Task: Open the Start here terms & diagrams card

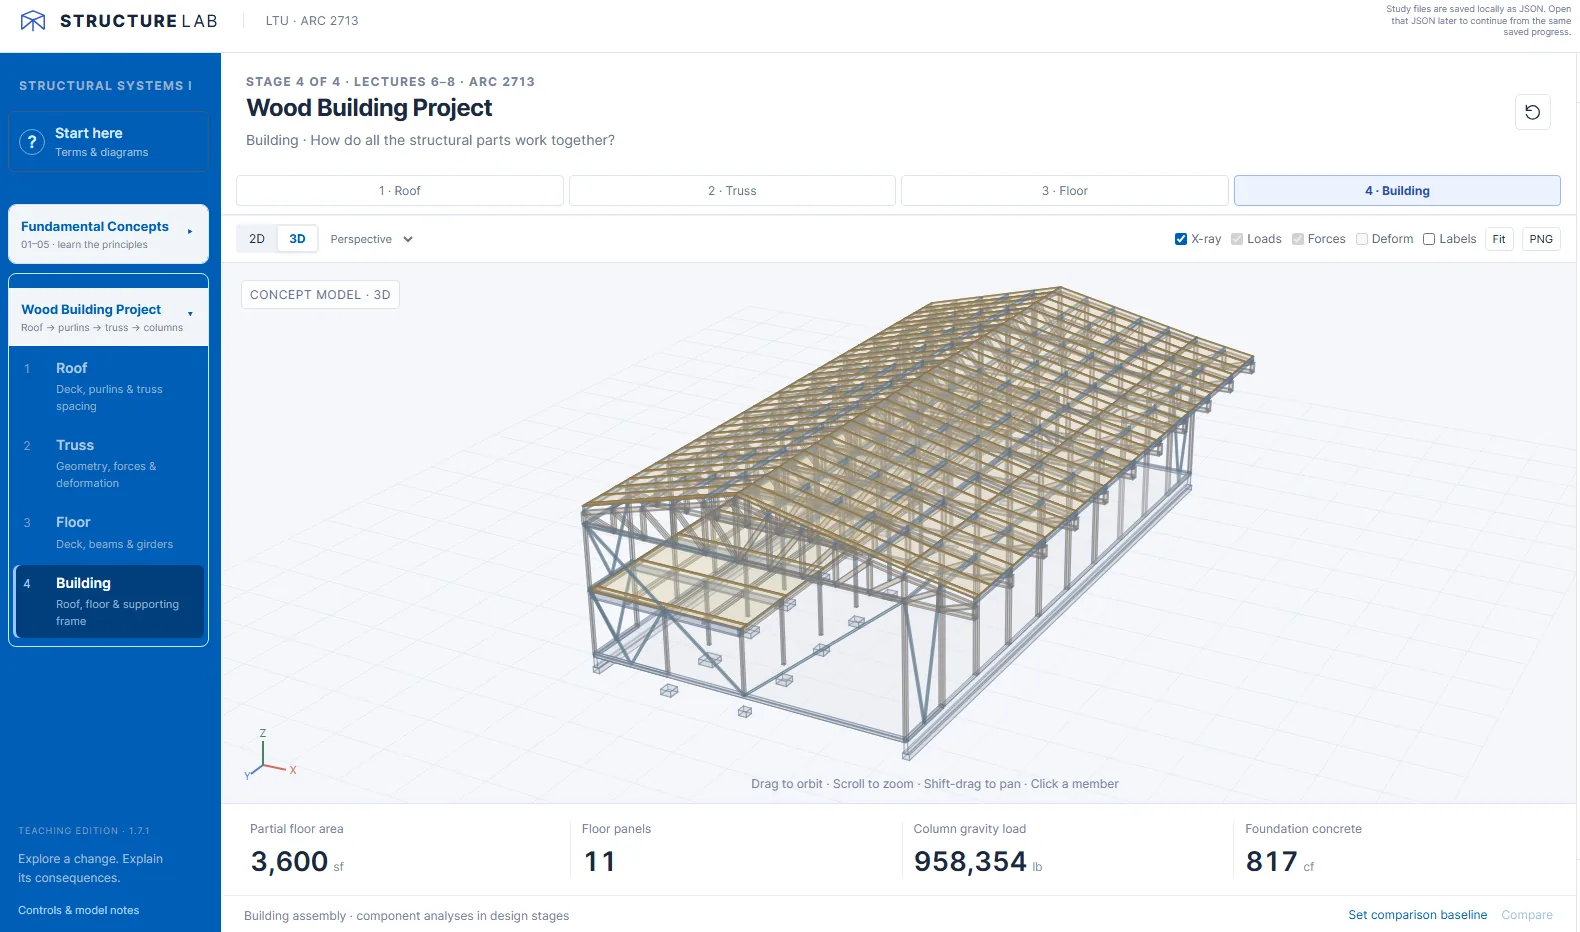Action: [x=109, y=142]
